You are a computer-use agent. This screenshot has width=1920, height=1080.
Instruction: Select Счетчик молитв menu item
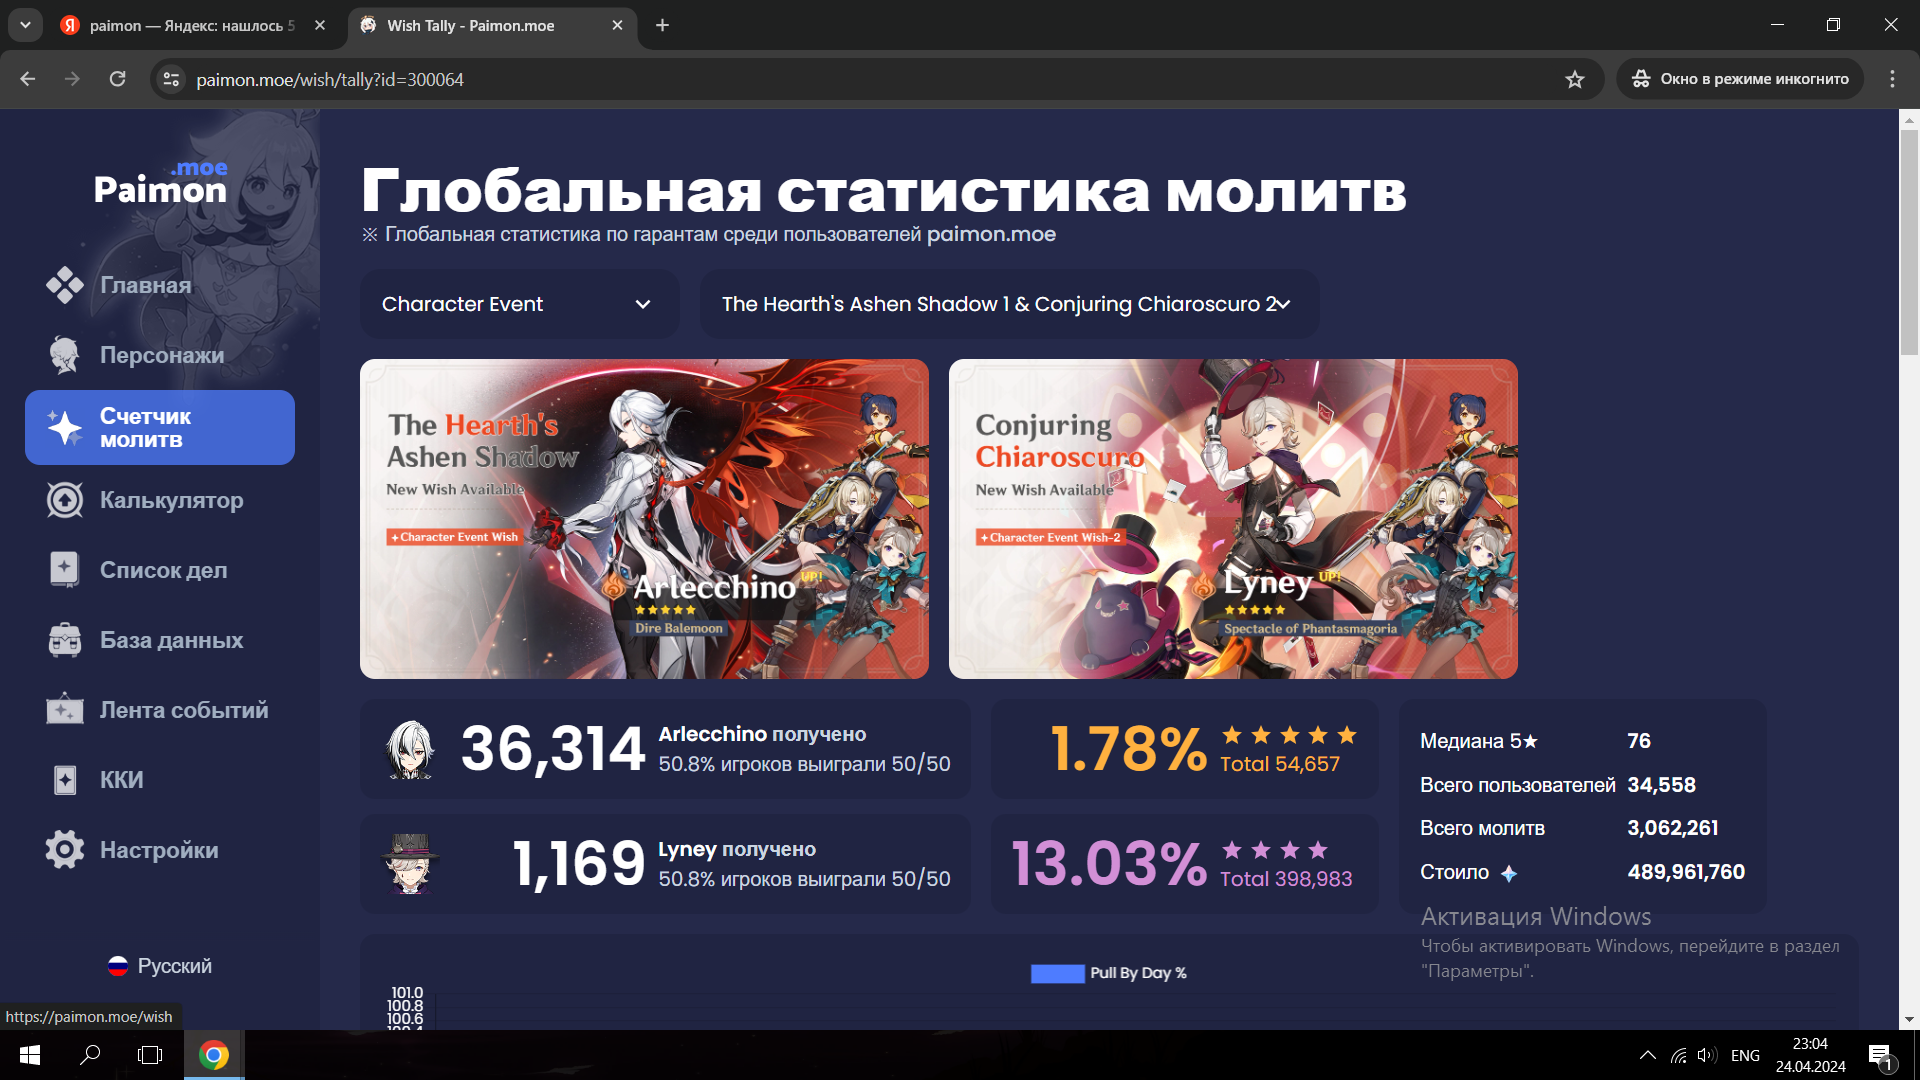[160, 428]
